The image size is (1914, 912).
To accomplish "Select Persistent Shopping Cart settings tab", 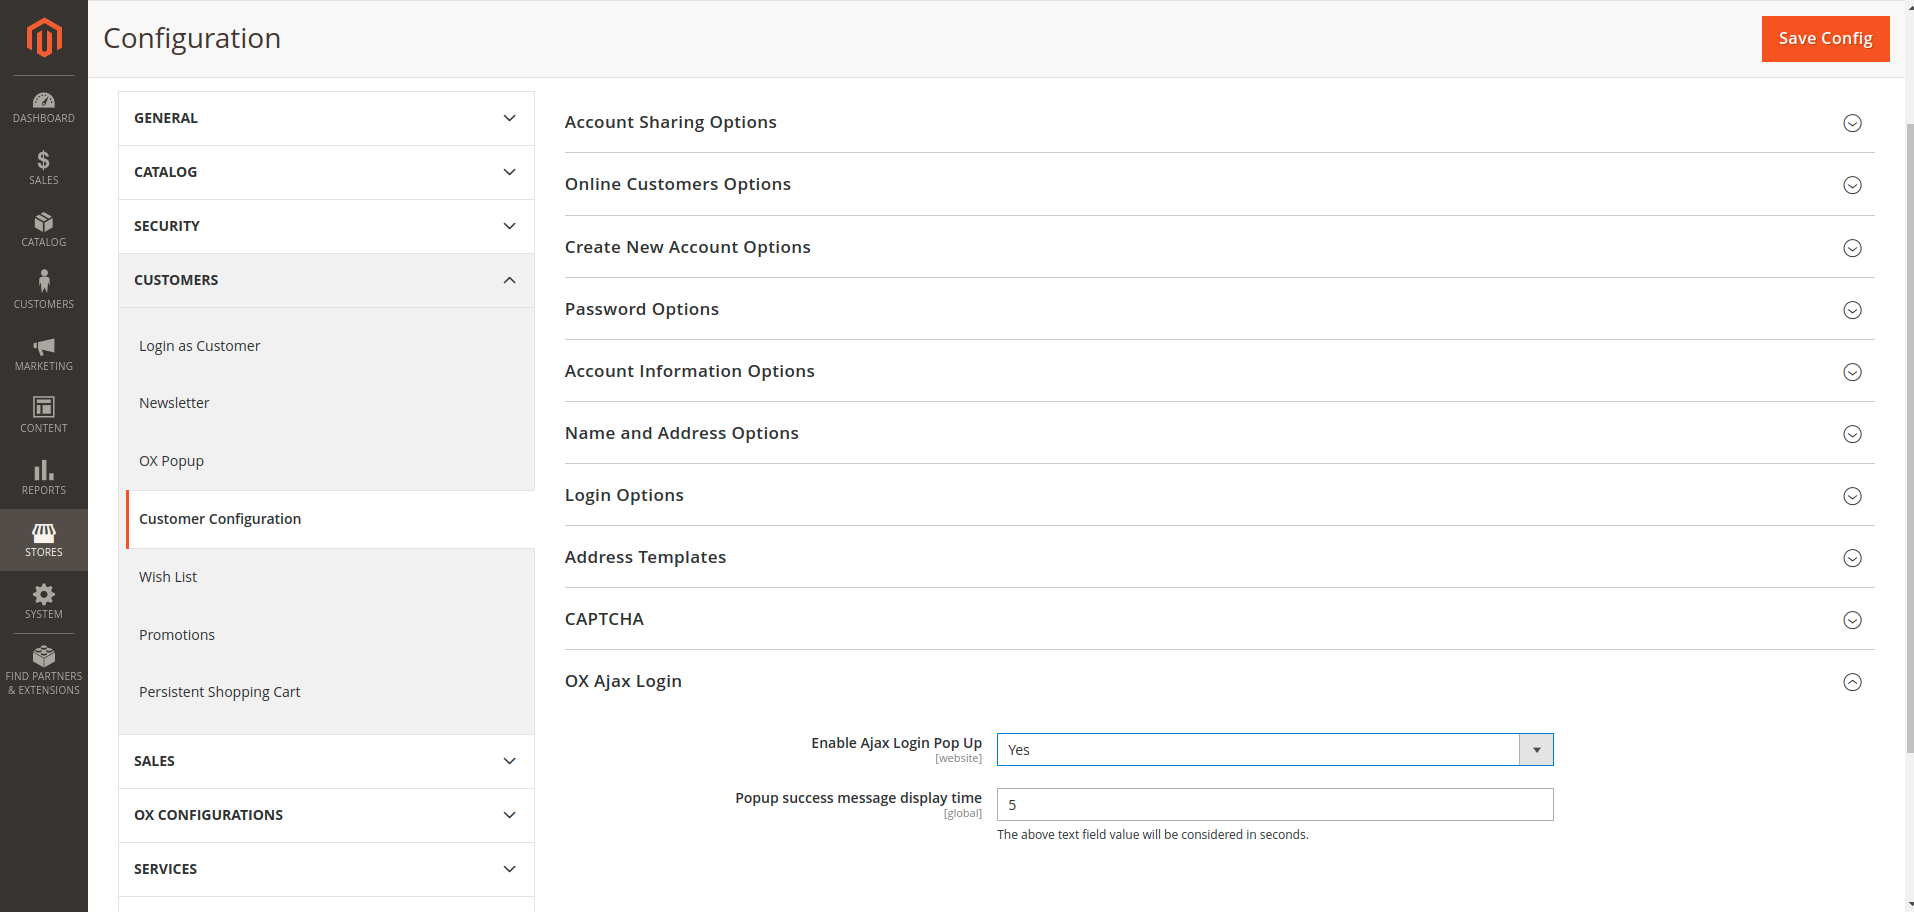I will pyautogui.click(x=219, y=692).
